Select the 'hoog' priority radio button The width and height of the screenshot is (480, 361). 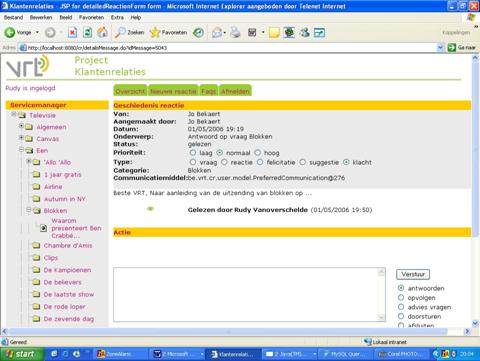tap(258, 153)
